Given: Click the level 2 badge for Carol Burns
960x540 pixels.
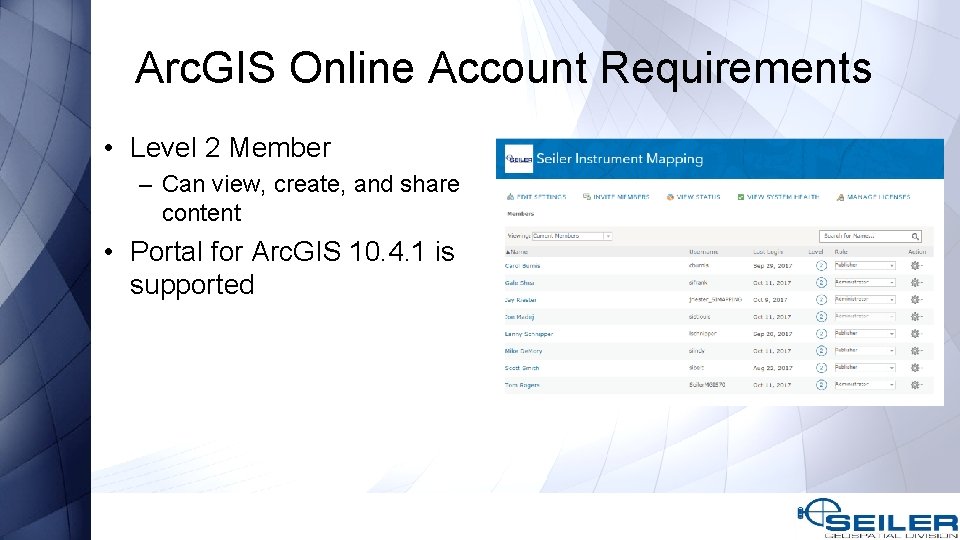Looking at the screenshot, I should [822, 266].
